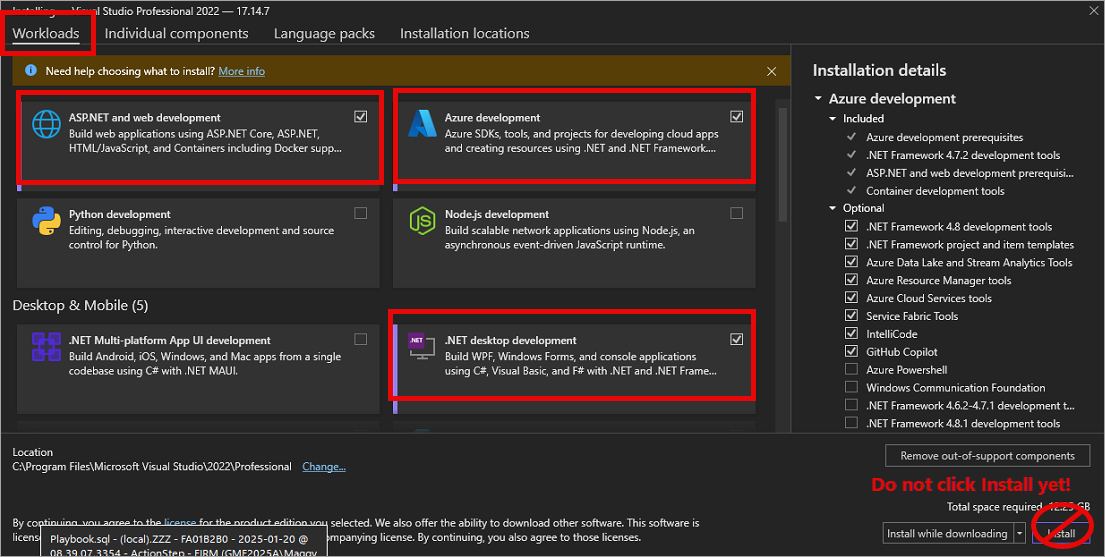Image resolution: width=1105 pixels, height=557 pixels.
Task: Click the Azure development logo icon
Action: tap(422, 124)
